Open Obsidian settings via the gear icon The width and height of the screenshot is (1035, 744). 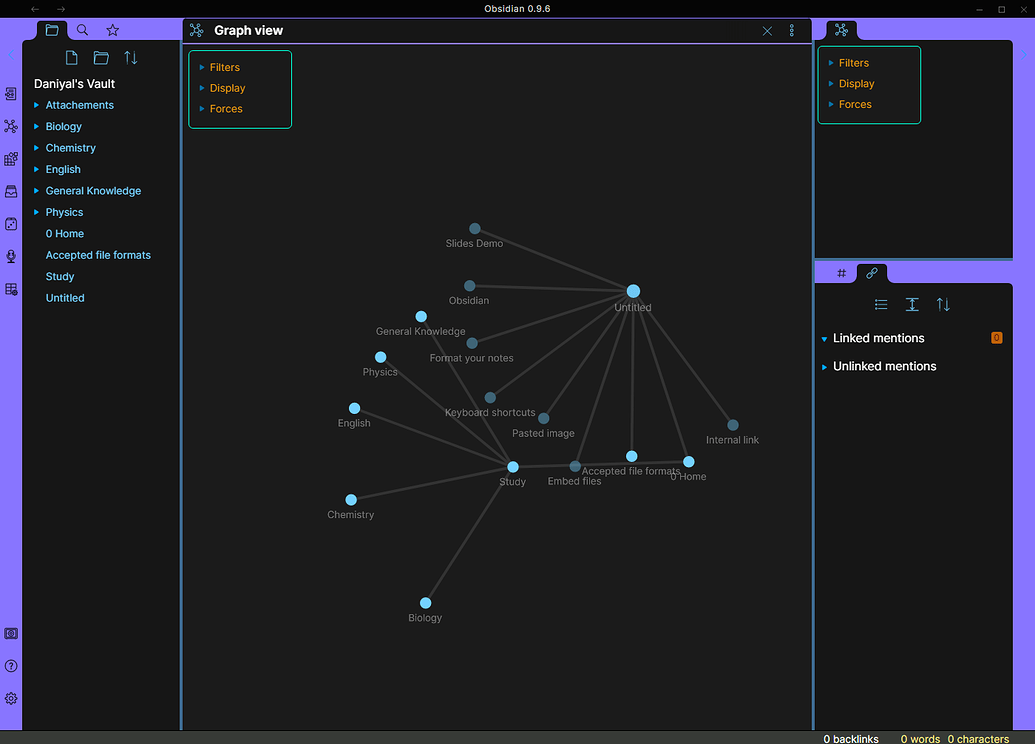11,698
